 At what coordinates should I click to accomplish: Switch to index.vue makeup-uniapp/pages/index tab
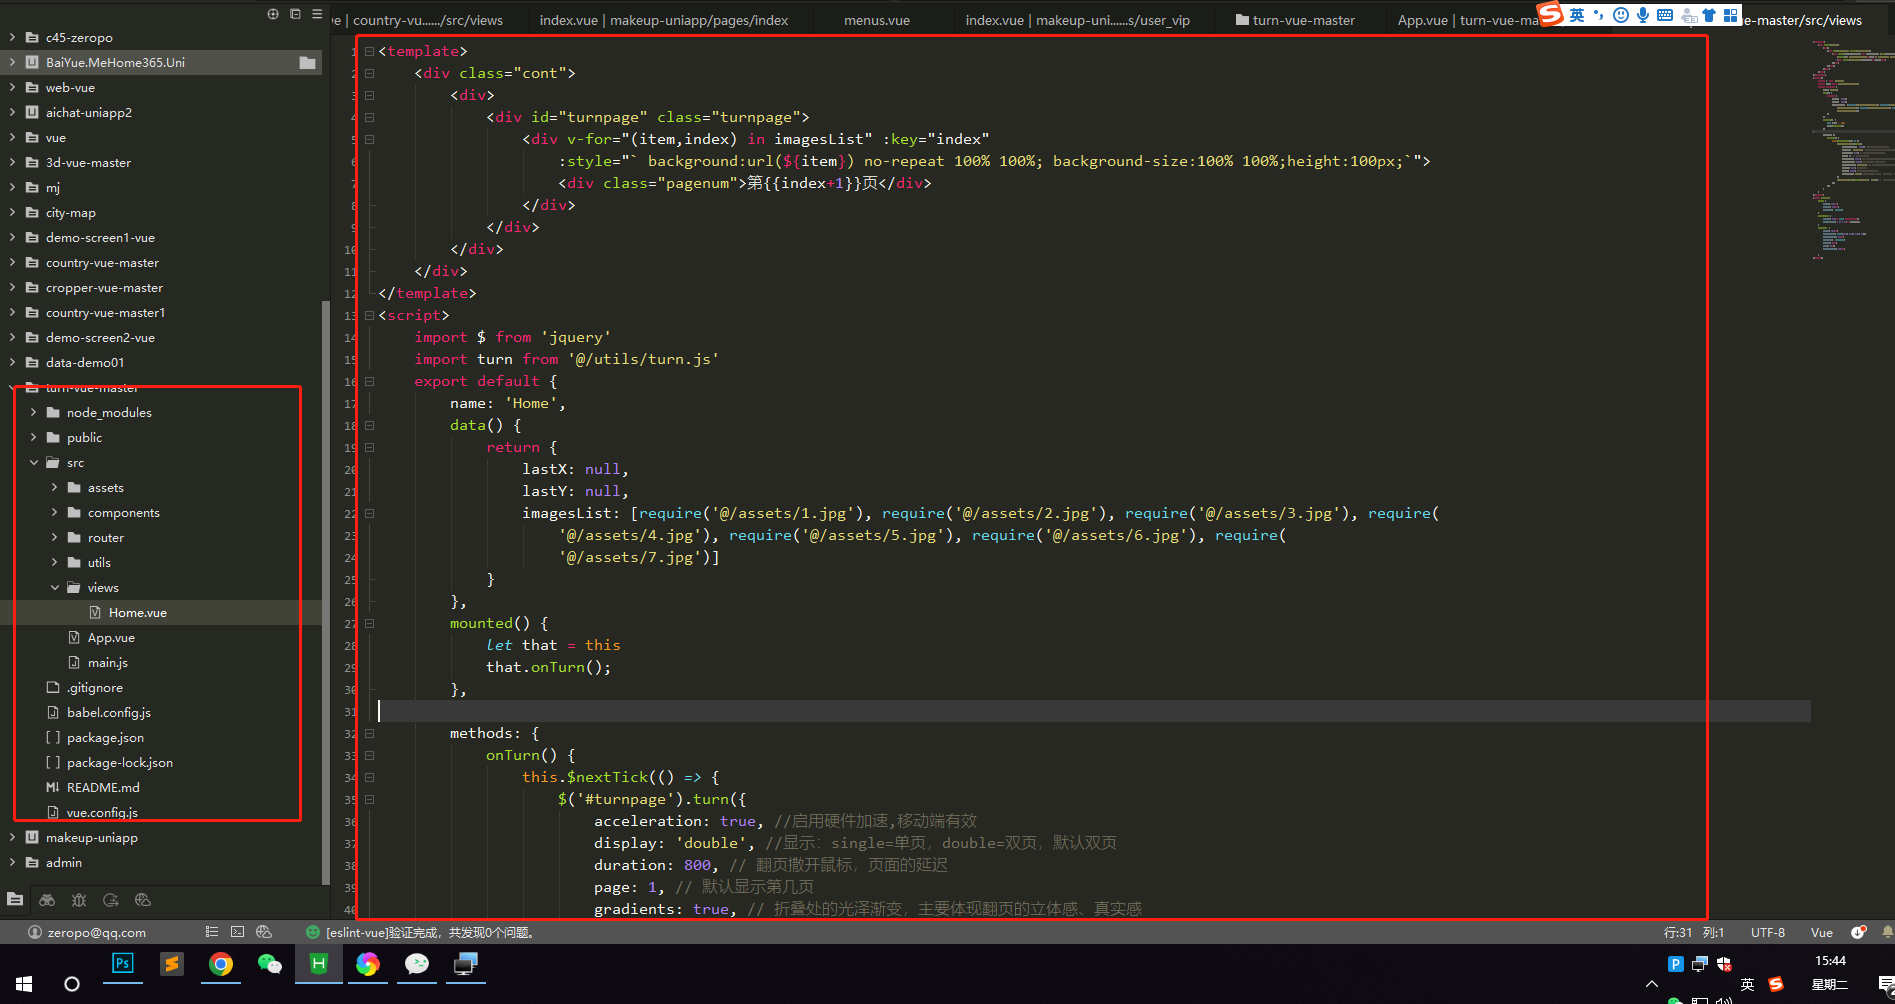[664, 20]
